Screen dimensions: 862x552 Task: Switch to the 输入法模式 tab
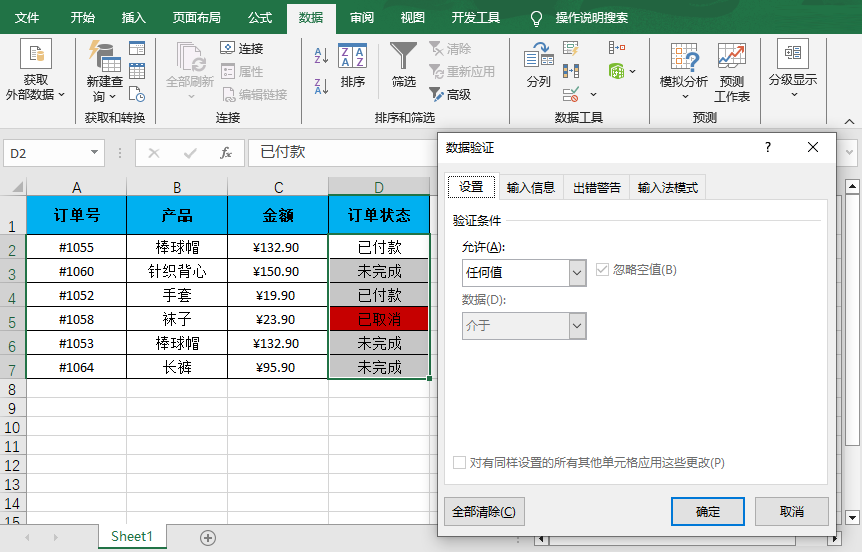(x=667, y=187)
